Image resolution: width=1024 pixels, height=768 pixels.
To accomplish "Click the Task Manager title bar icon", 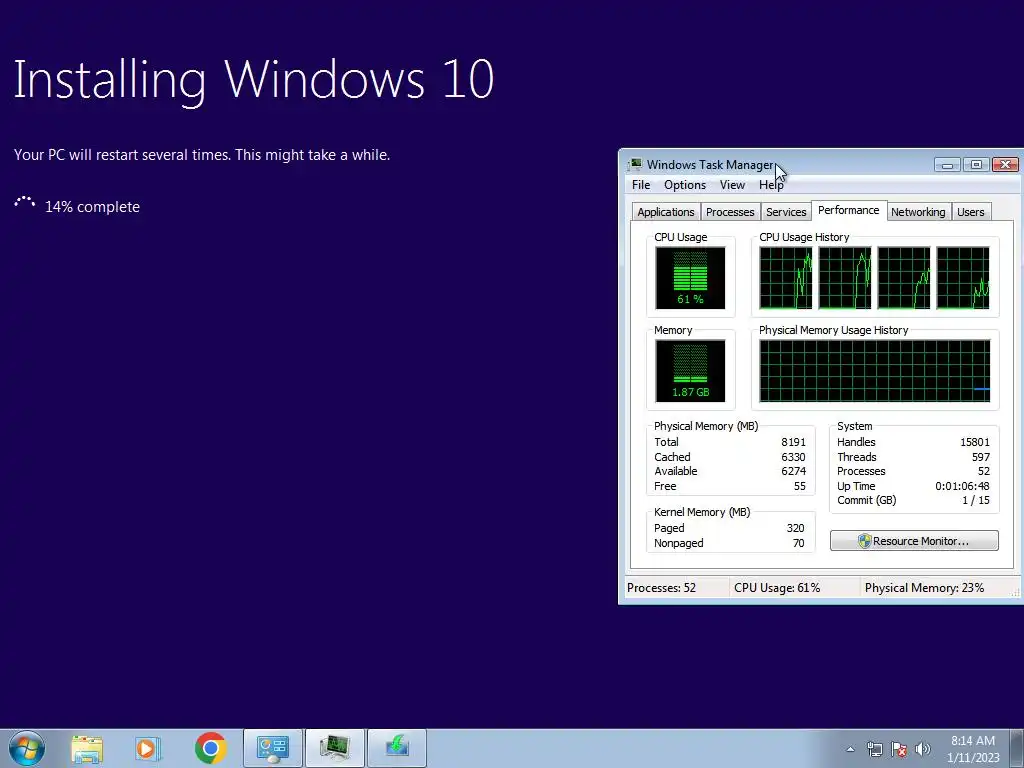I will click(x=635, y=165).
